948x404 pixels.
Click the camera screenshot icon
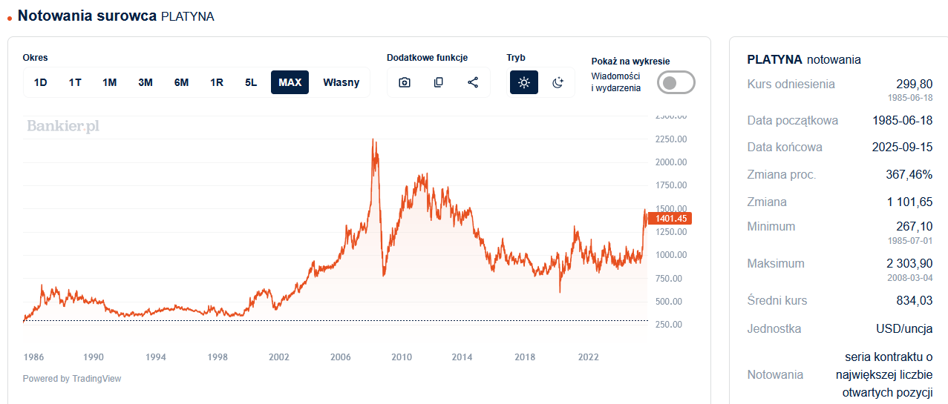404,82
